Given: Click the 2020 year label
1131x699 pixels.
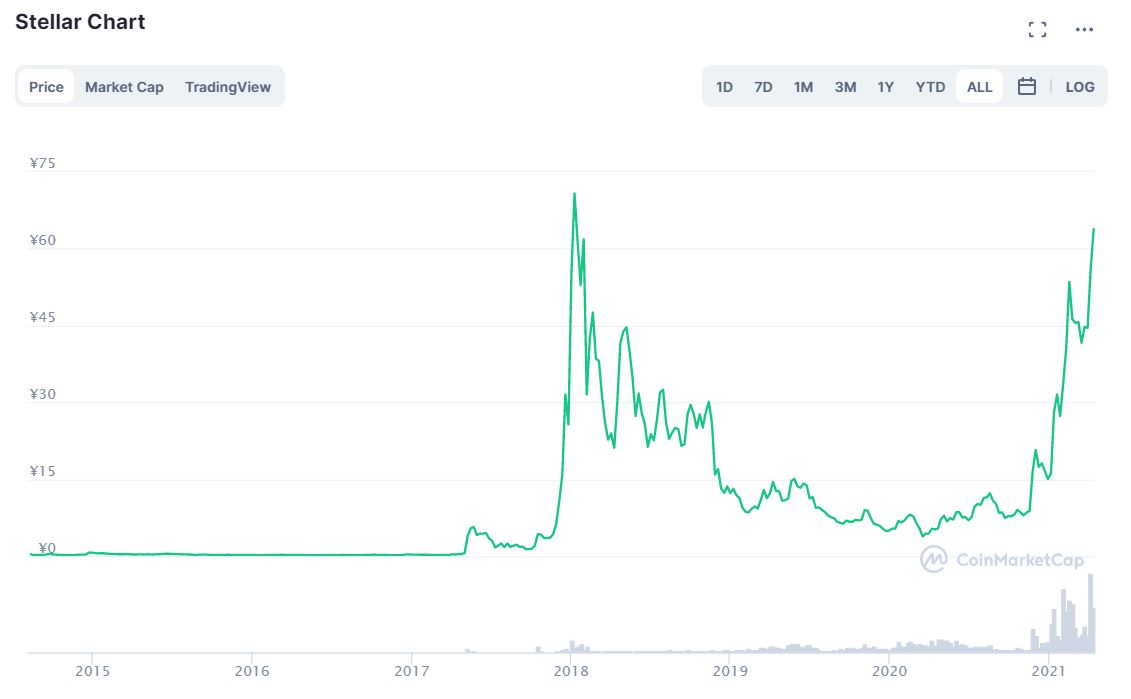Looking at the screenshot, I should [x=889, y=672].
